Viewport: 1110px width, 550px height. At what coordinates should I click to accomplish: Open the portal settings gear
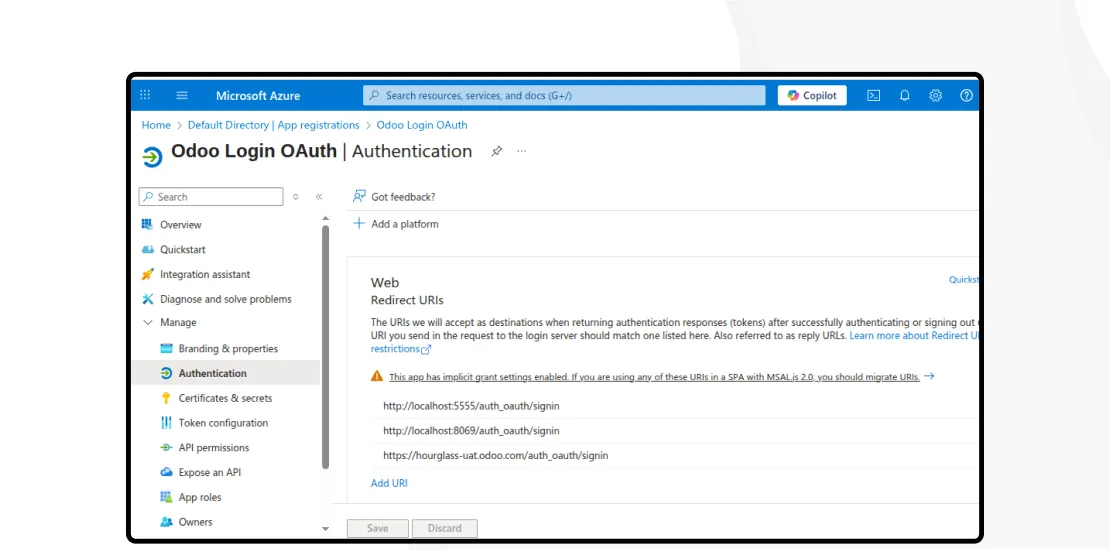[935, 96]
